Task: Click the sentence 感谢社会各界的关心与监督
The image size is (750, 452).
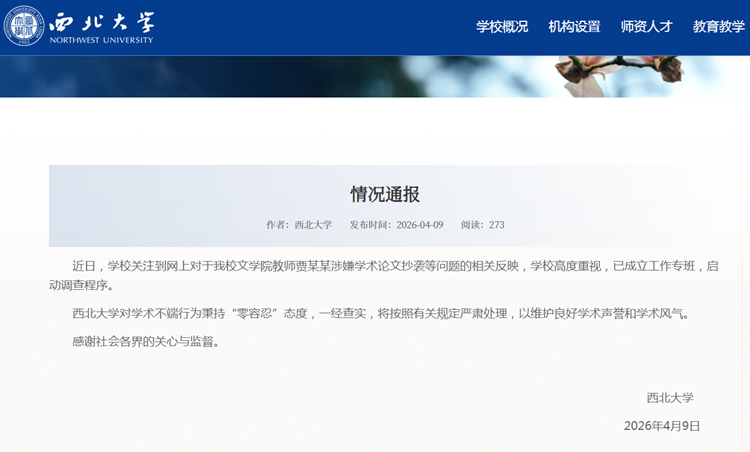Action: coord(145,342)
